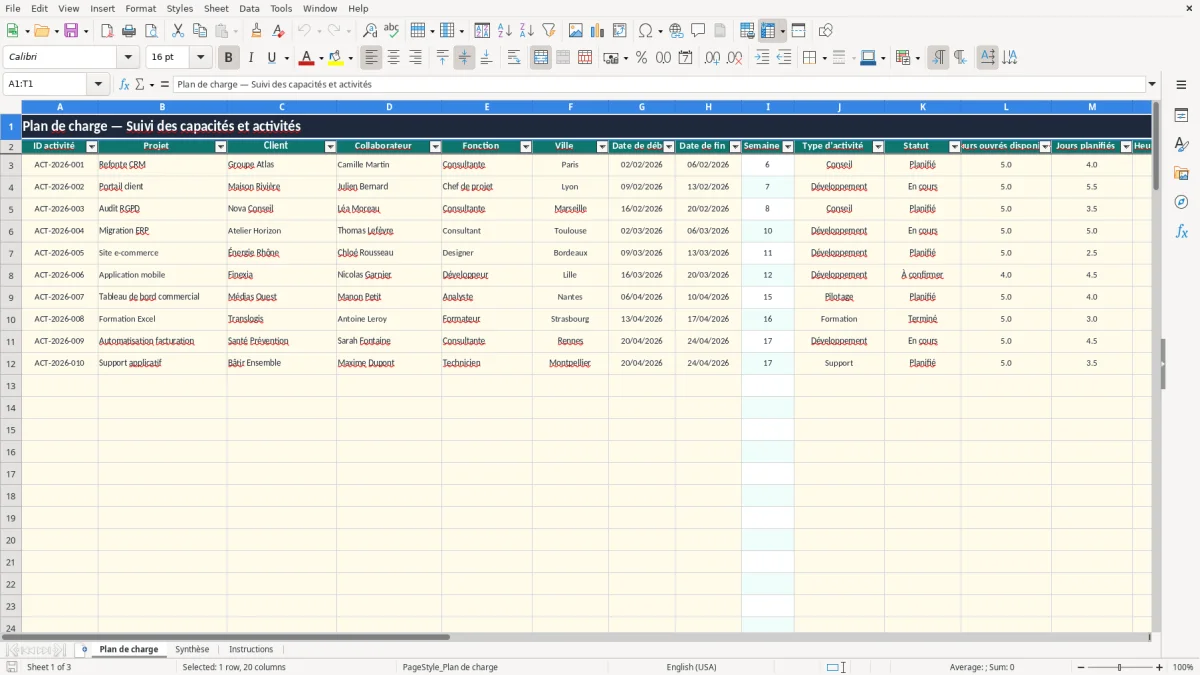This screenshot has height=675, width=1200.
Task: Open the File menu
Action: pos(13,8)
